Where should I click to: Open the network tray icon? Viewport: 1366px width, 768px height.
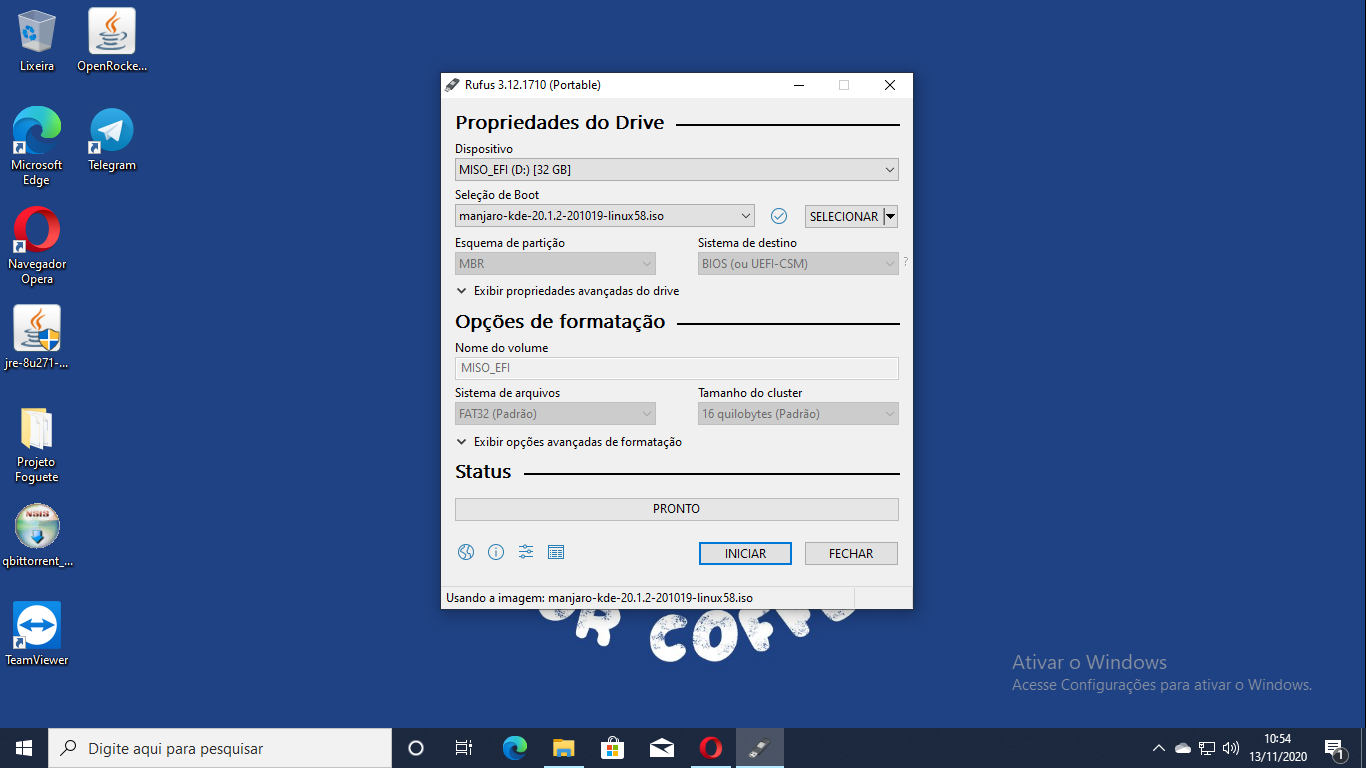pos(1207,748)
